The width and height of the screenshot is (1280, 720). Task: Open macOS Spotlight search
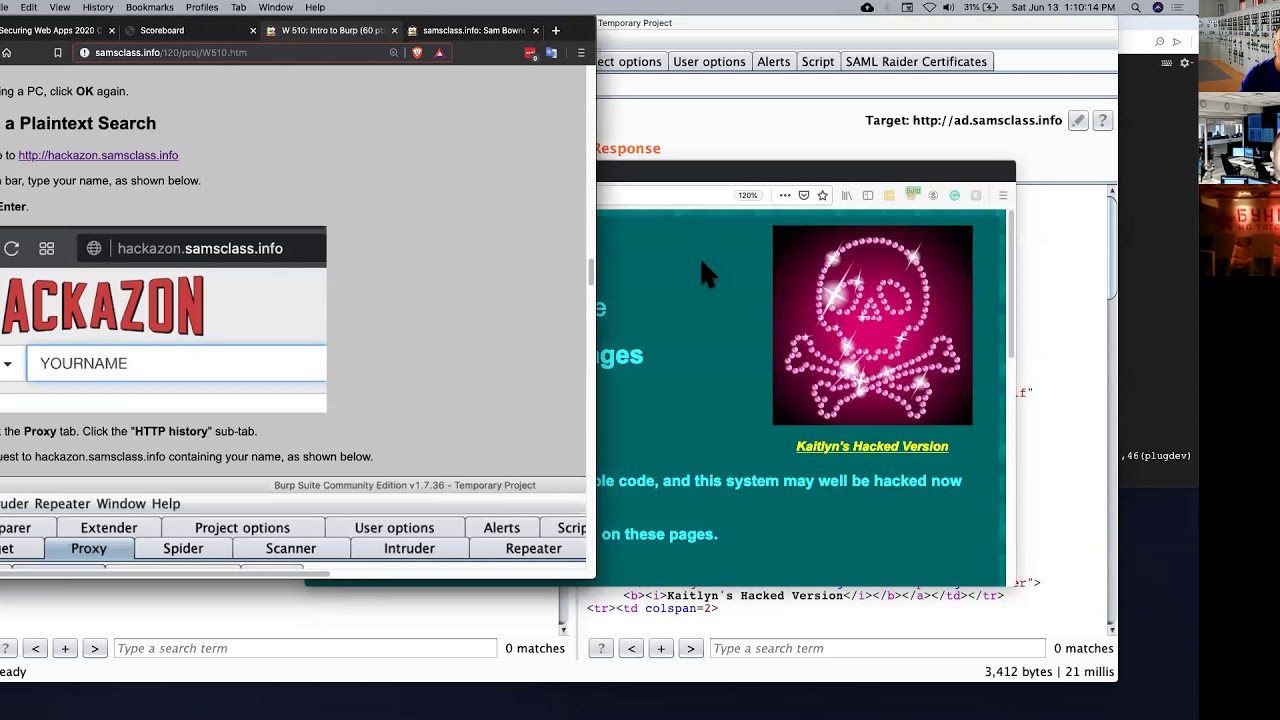click(1136, 8)
